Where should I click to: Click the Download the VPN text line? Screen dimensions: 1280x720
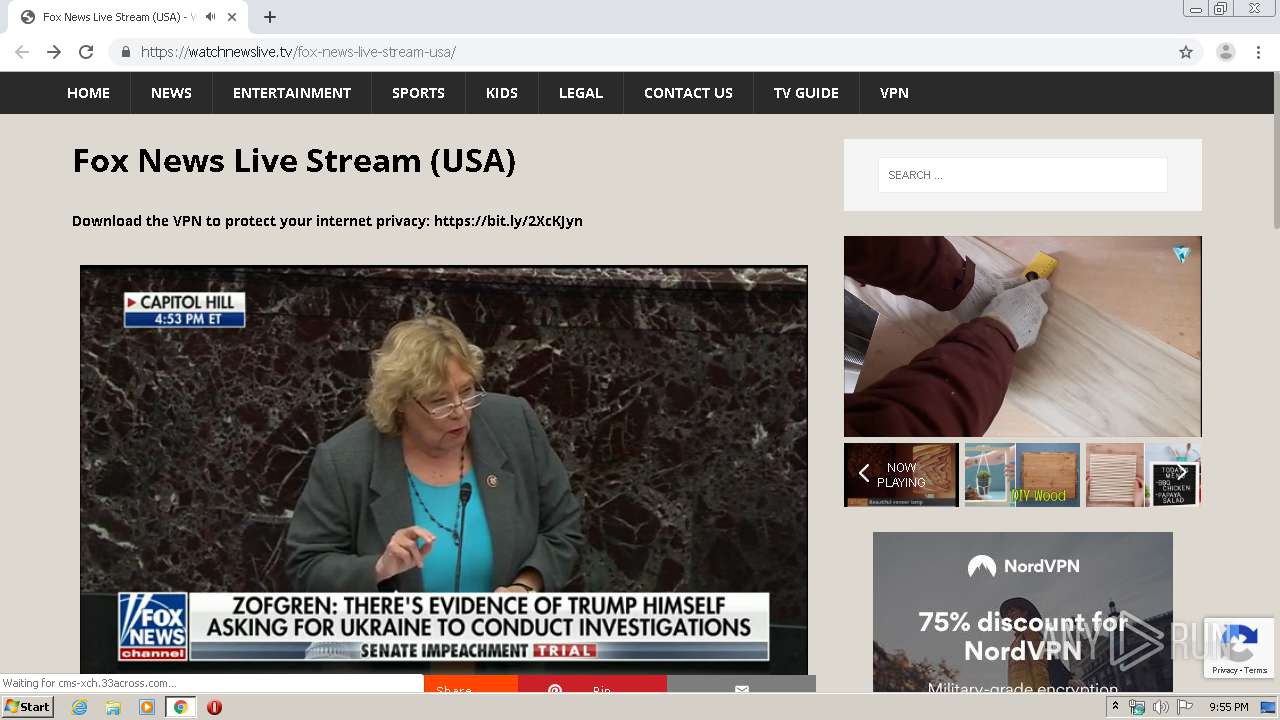click(x=327, y=221)
